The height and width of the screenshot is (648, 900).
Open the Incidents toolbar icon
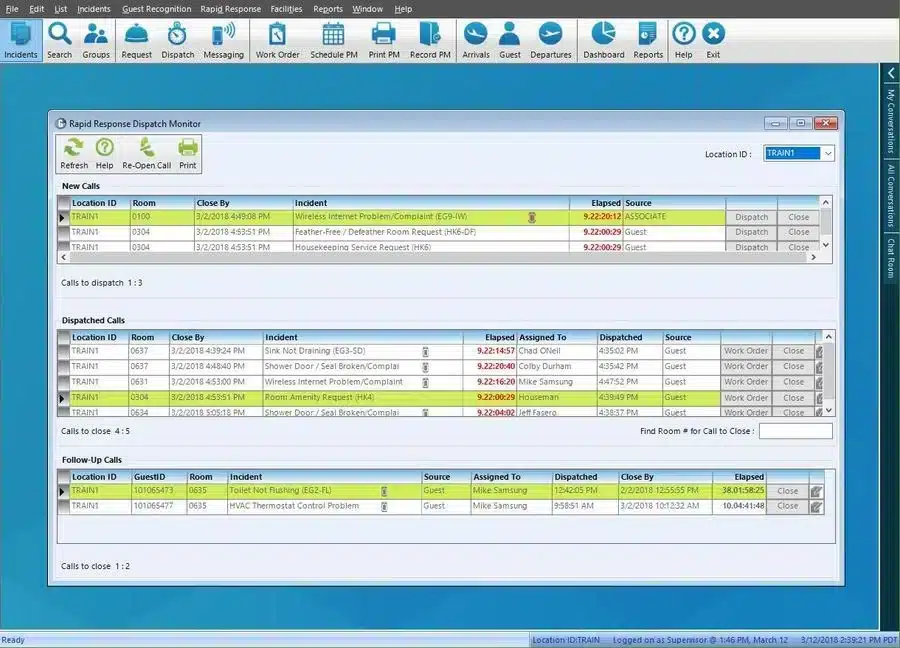tap(21, 40)
